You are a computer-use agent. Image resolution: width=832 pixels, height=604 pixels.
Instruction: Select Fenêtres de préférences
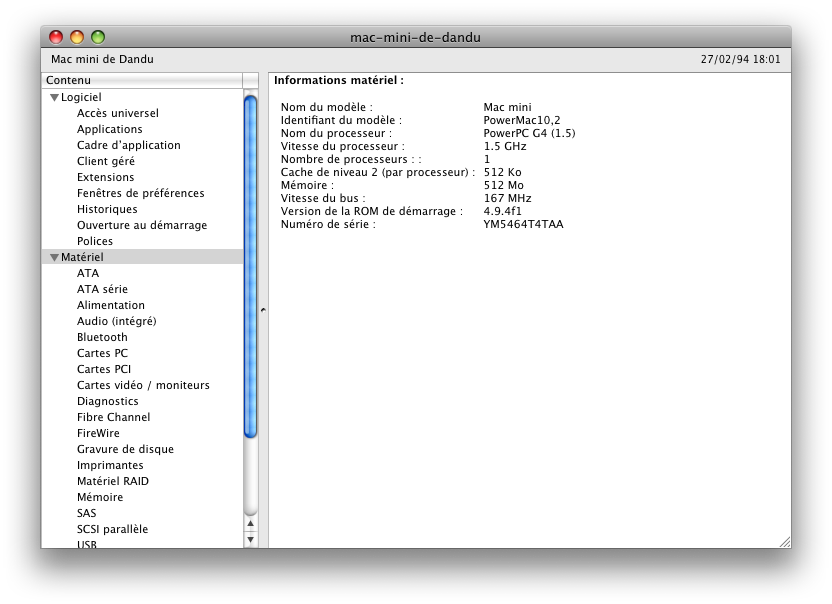pyautogui.click(x=140, y=193)
